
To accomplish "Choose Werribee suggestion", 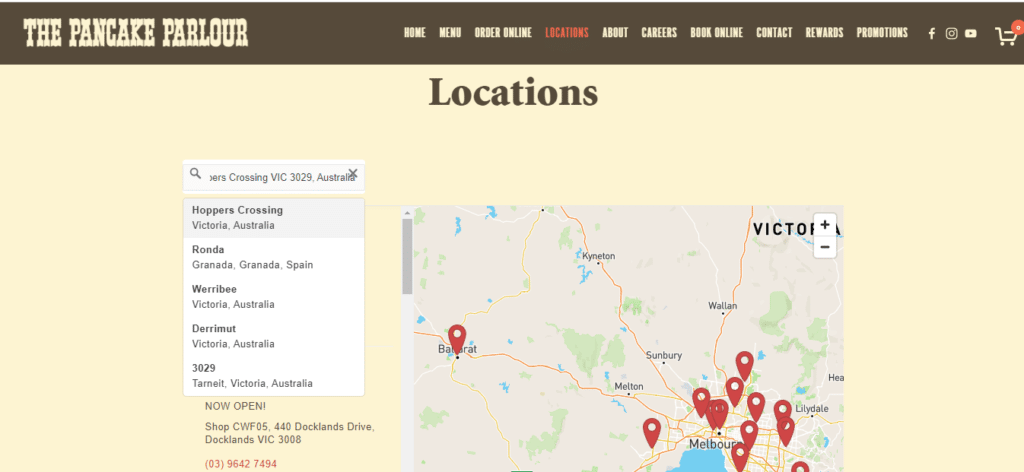I will 274,296.
